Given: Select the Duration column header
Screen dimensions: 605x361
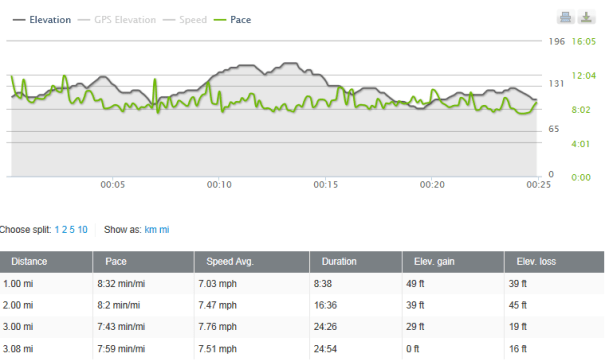Looking at the screenshot, I should coord(356,262).
